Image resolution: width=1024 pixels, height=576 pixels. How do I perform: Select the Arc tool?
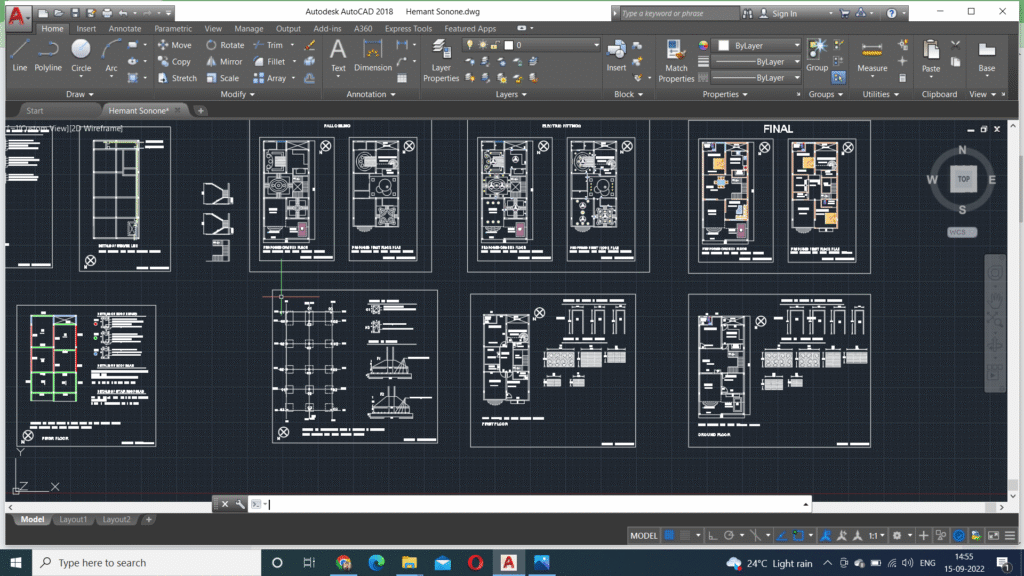[112, 55]
